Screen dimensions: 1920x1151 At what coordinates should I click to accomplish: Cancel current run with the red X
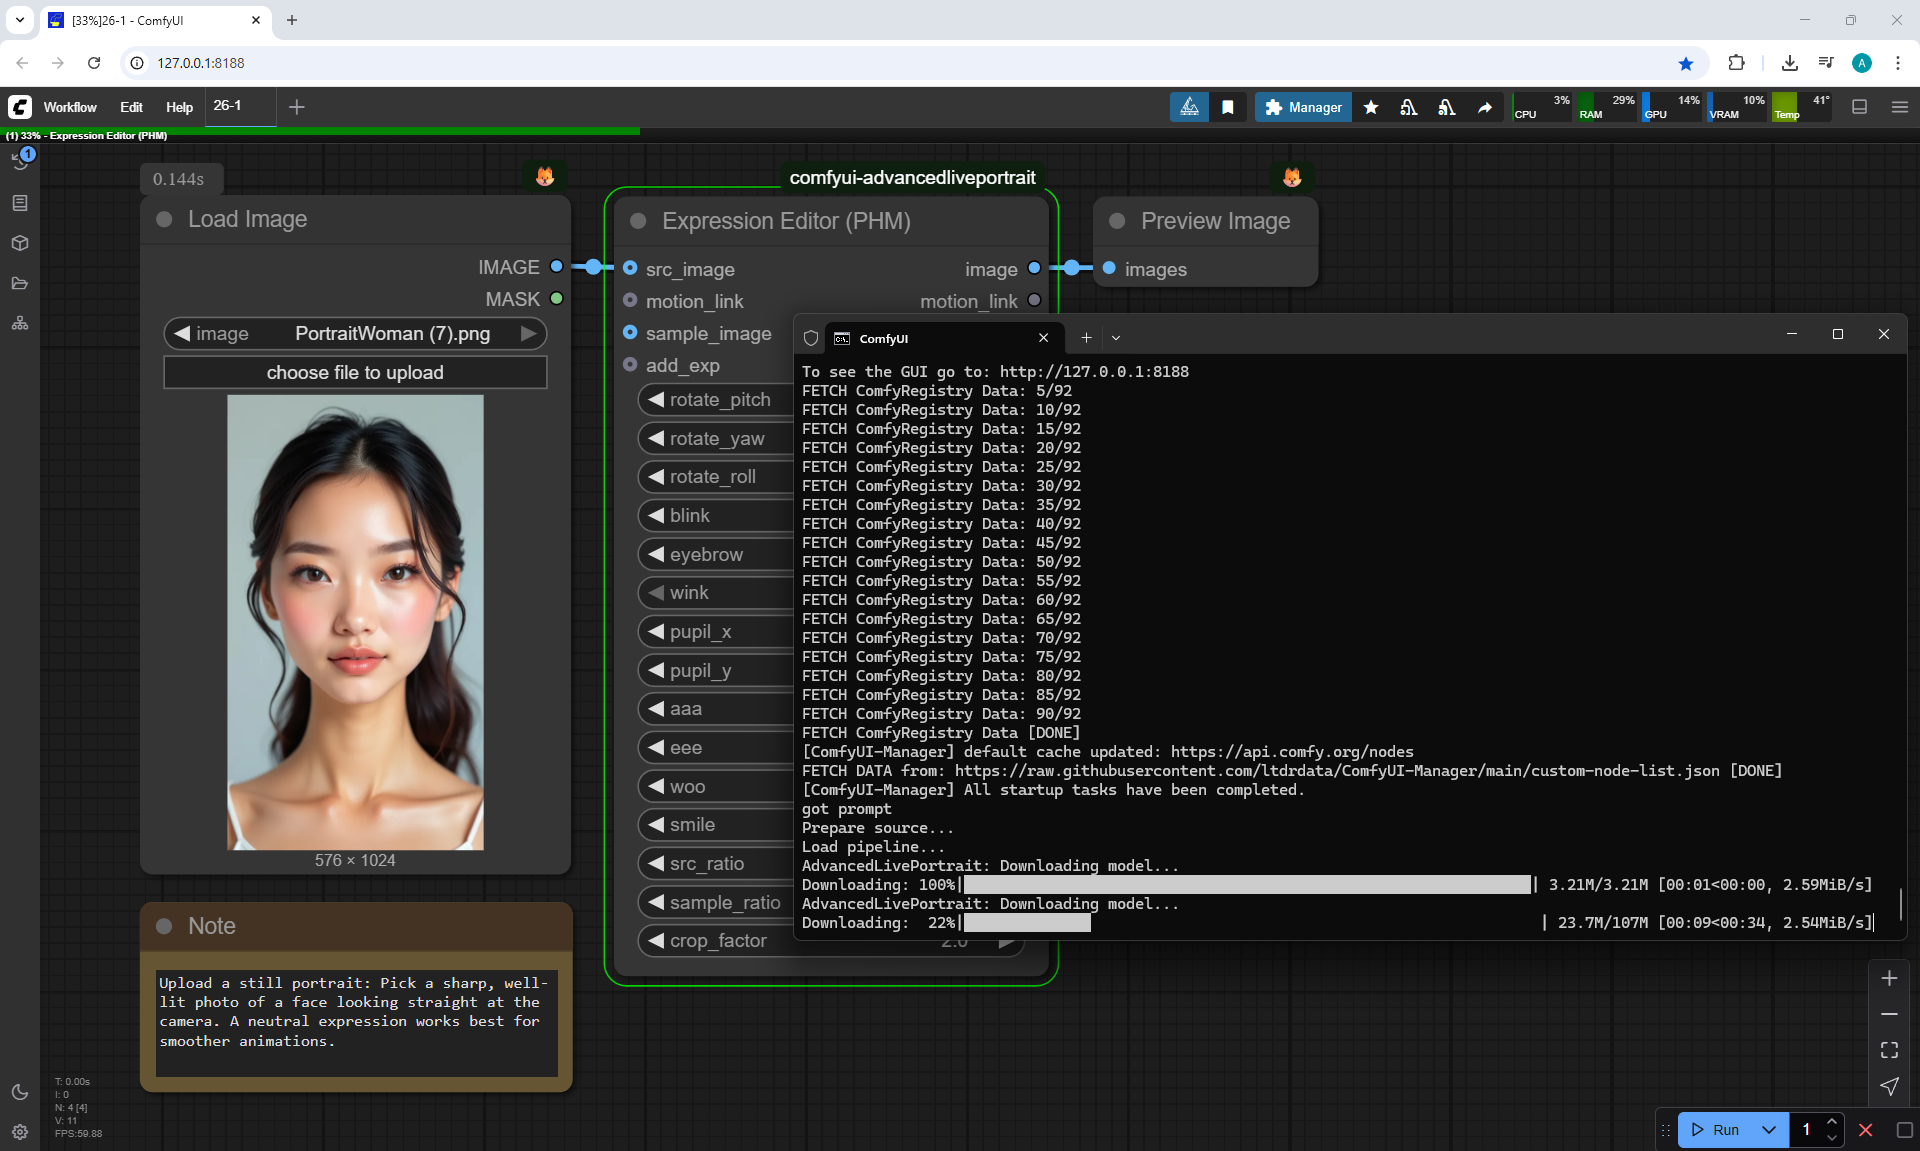[x=1865, y=1130]
